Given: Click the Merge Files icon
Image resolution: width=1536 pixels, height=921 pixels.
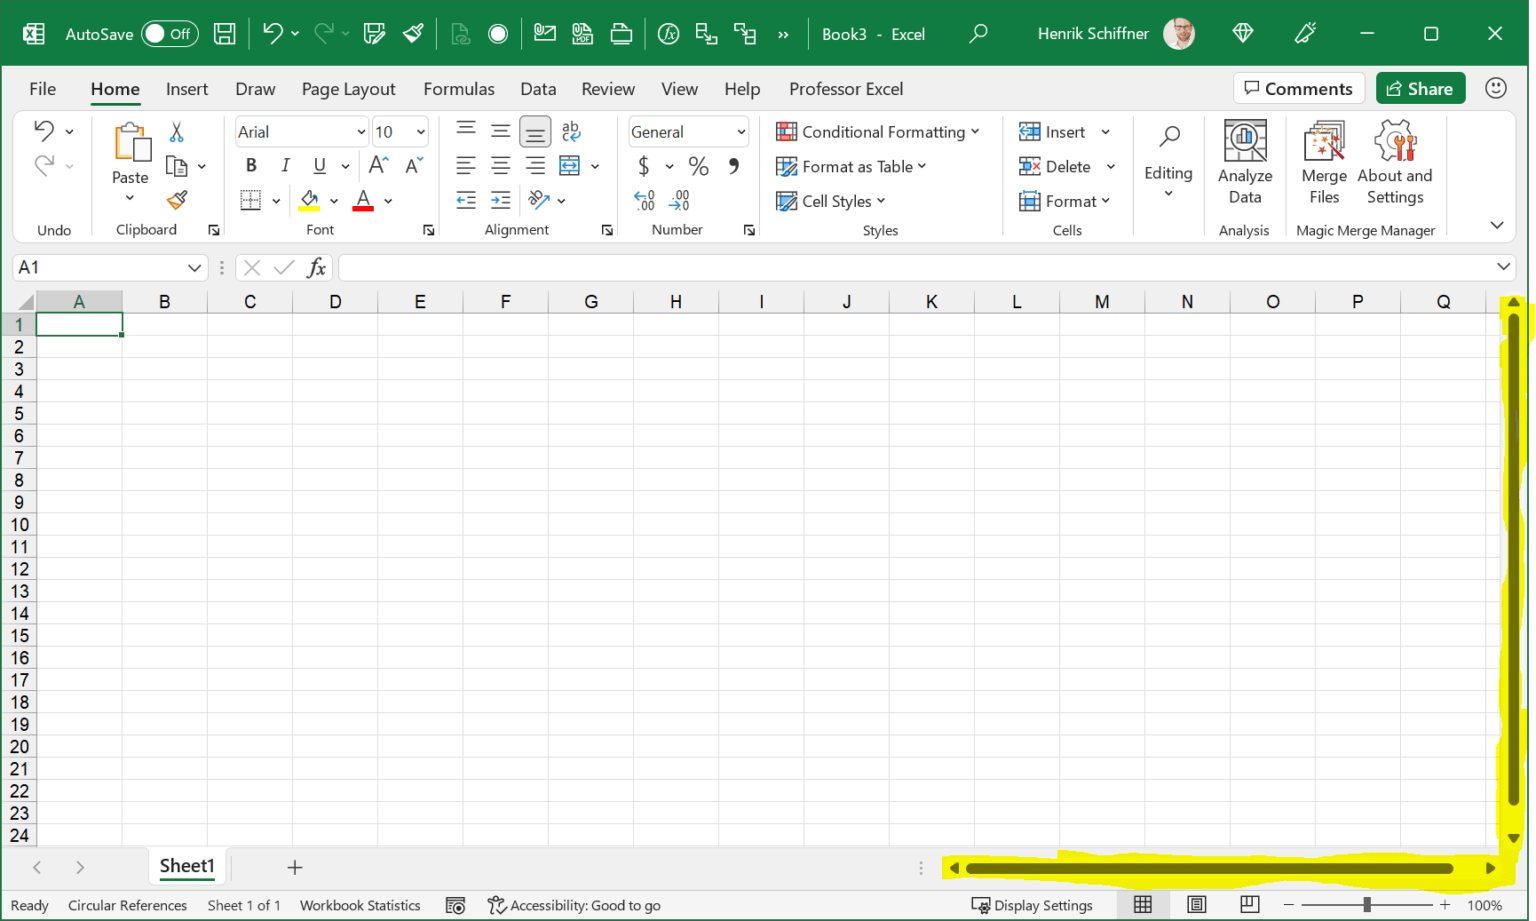Looking at the screenshot, I should click(1324, 163).
